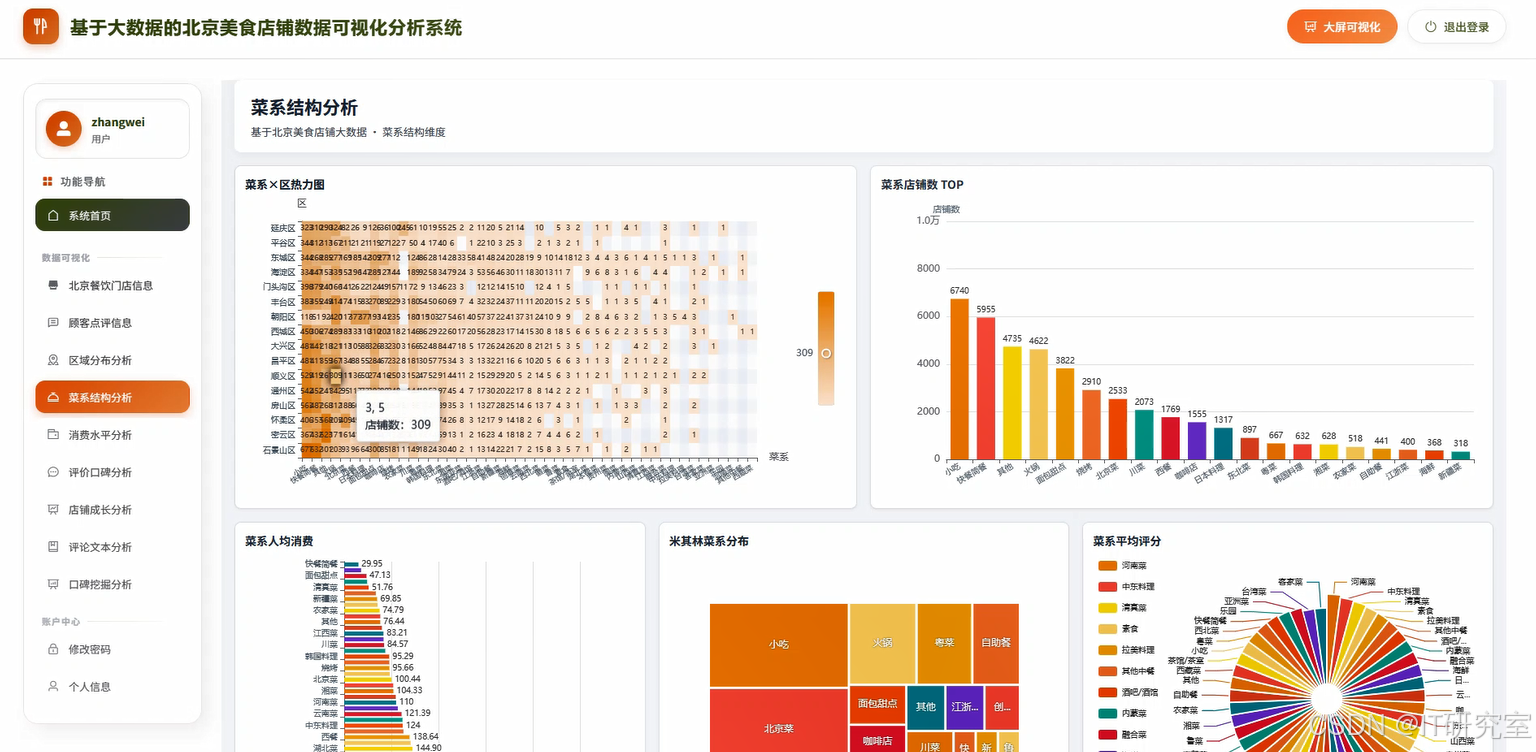Click the document icon beside 评论文本分析
This screenshot has width=1536, height=752.
coord(54,547)
